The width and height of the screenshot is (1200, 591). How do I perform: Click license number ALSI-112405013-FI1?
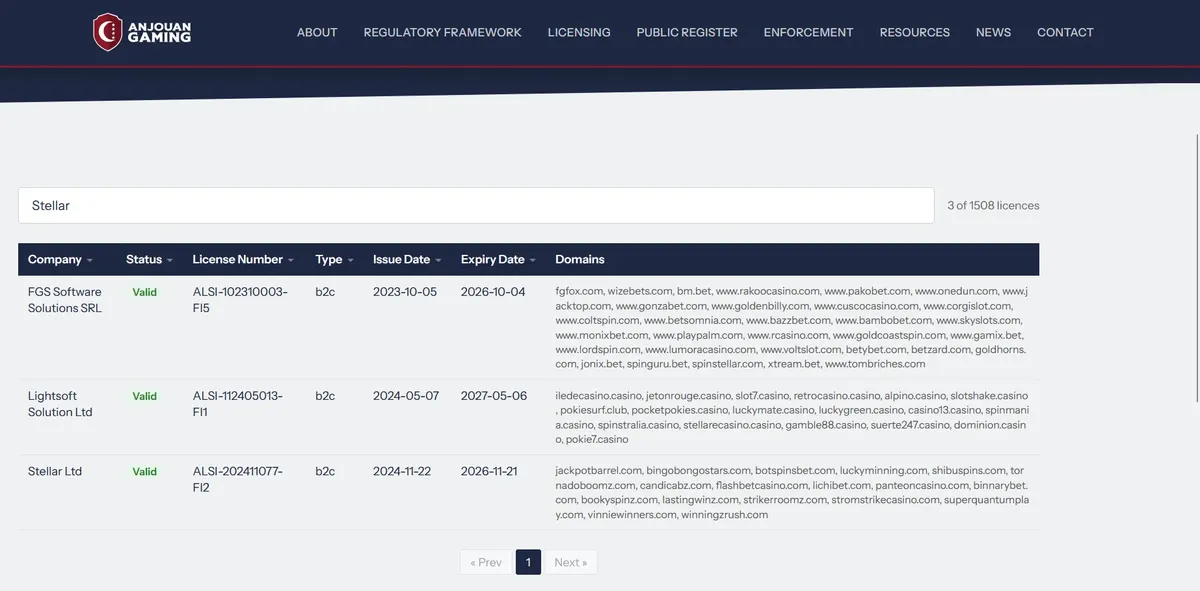pyautogui.click(x=238, y=404)
